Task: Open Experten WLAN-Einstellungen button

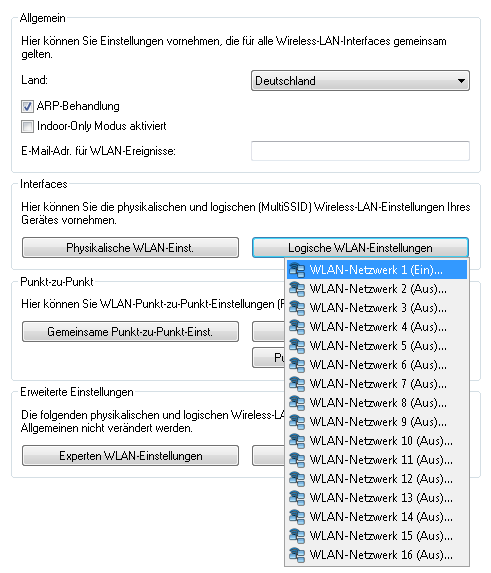Action: (x=130, y=456)
